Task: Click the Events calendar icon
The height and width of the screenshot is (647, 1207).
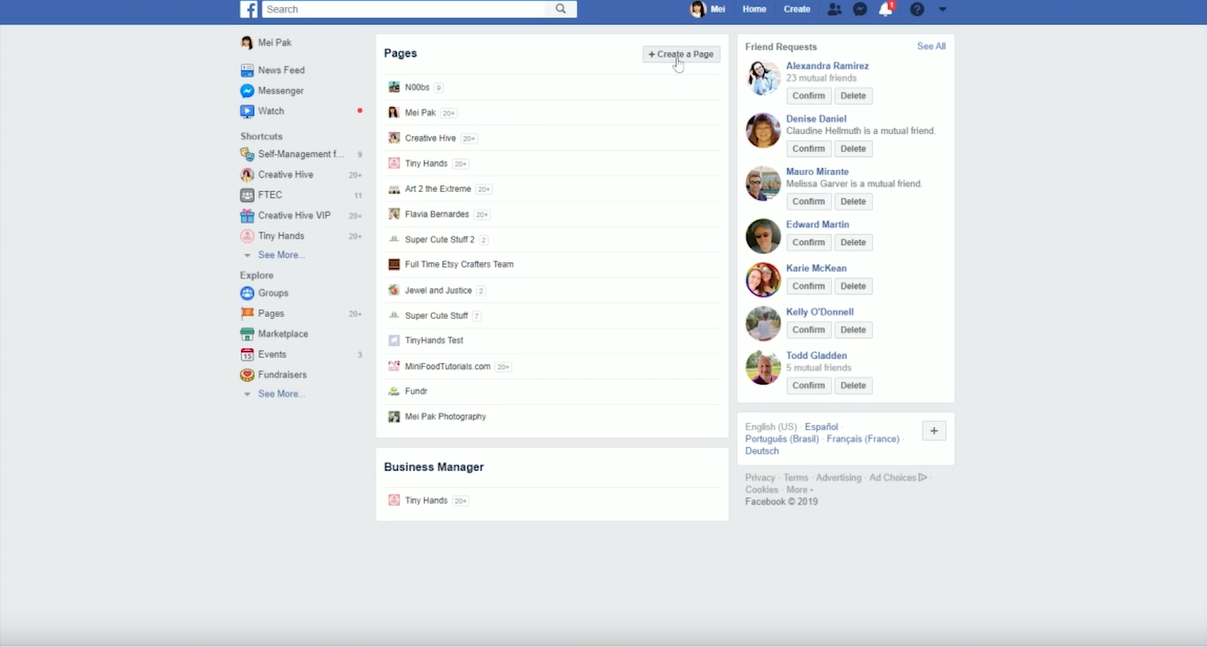Action: pyautogui.click(x=246, y=353)
